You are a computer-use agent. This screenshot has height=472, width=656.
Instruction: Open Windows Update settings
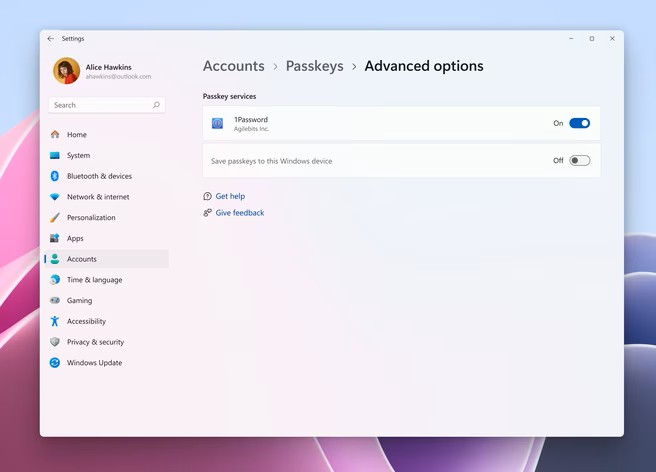click(94, 363)
